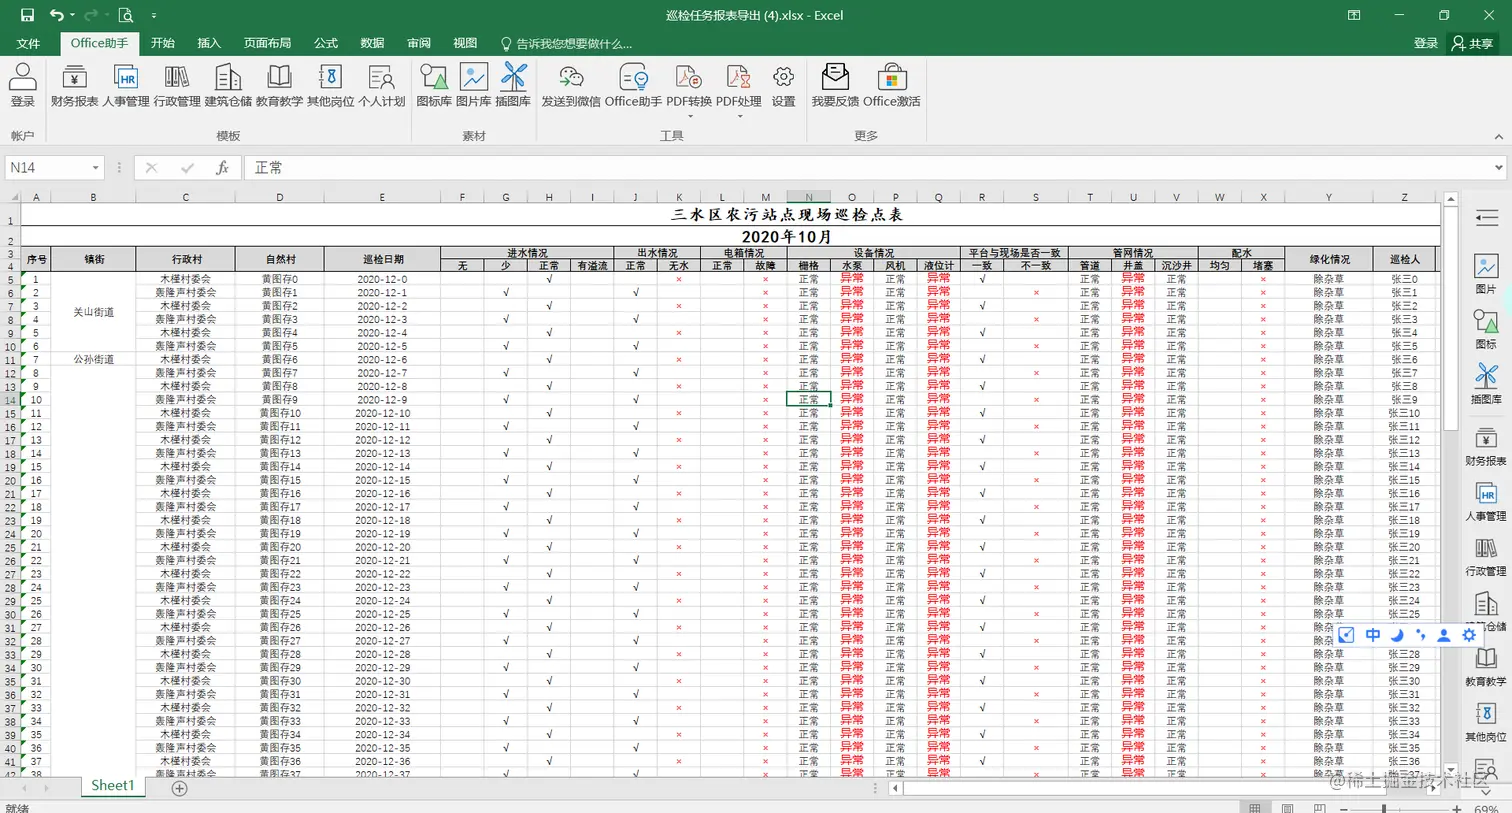Screen dimensions: 1512x813
Task: Open the 人事管理 templates in the ribbon
Action: coord(126,86)
